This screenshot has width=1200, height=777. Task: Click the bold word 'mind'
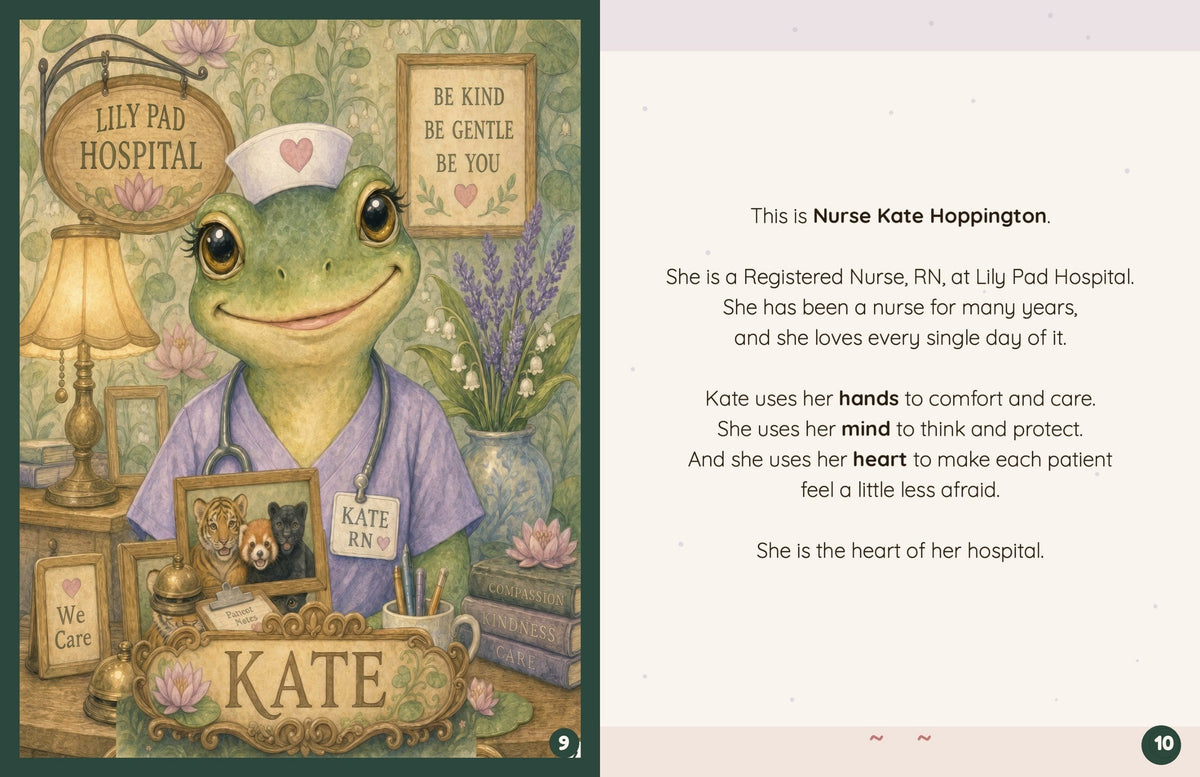coord(865,430)
